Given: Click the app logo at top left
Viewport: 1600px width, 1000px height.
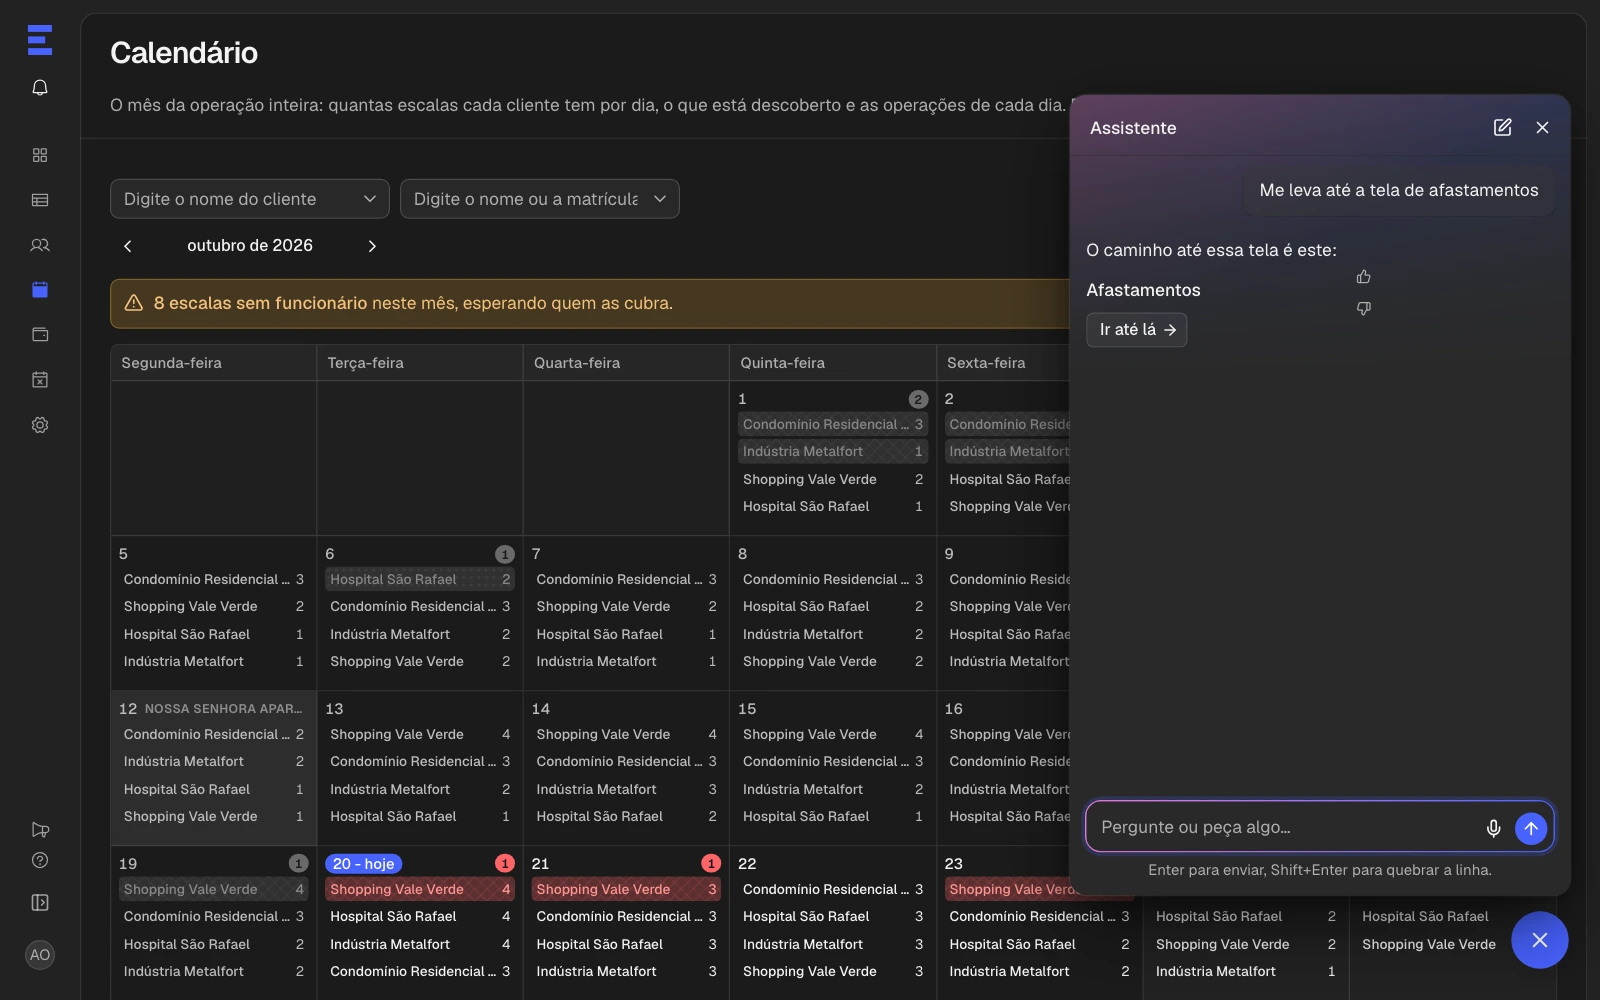Looking at the screenshot, I should coord(40,40).
